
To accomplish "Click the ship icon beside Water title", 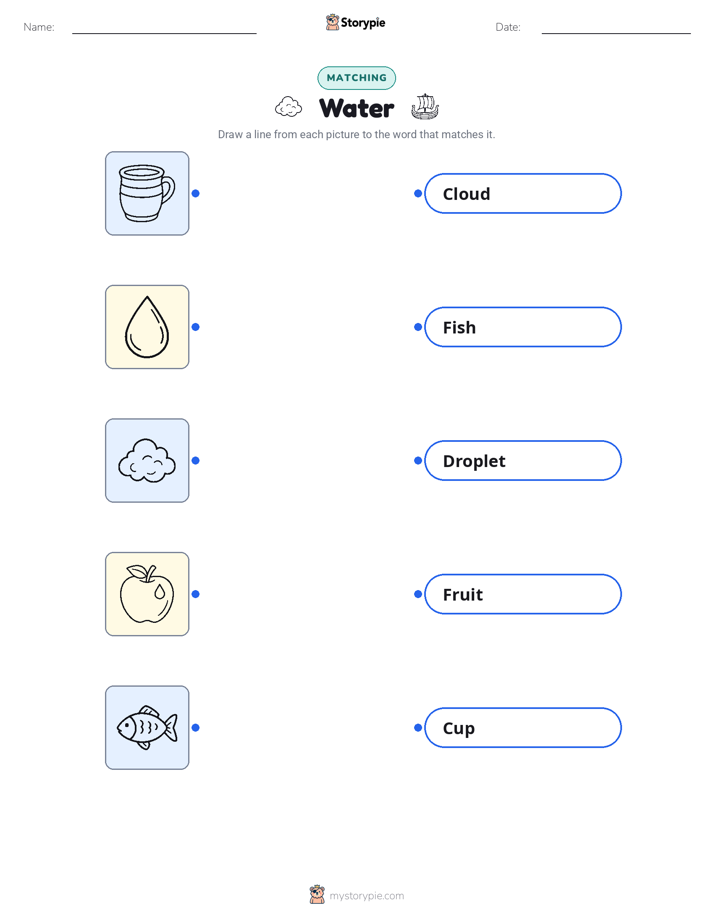I will [x=425, y=107].
